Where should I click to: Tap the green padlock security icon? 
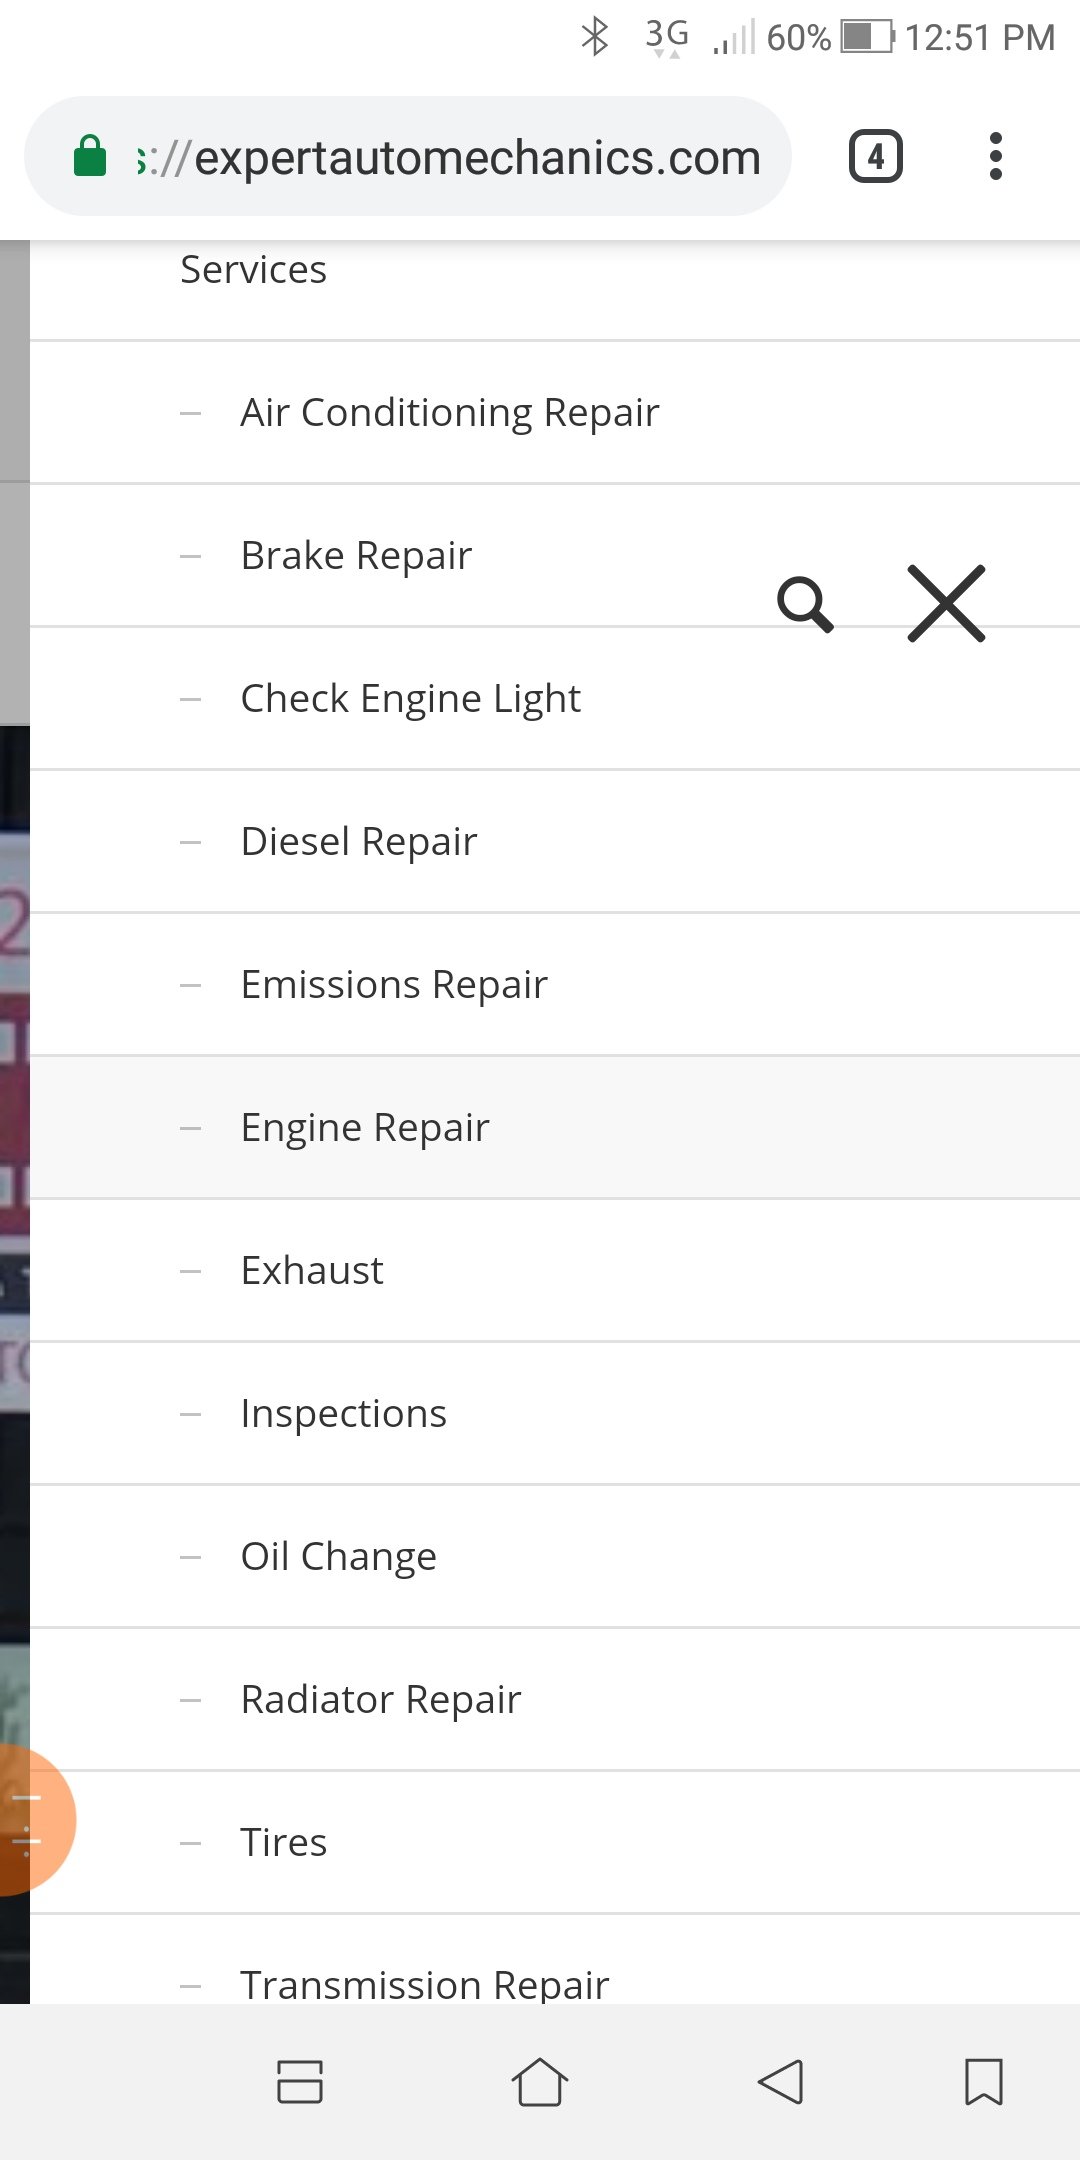pos(90,156)
